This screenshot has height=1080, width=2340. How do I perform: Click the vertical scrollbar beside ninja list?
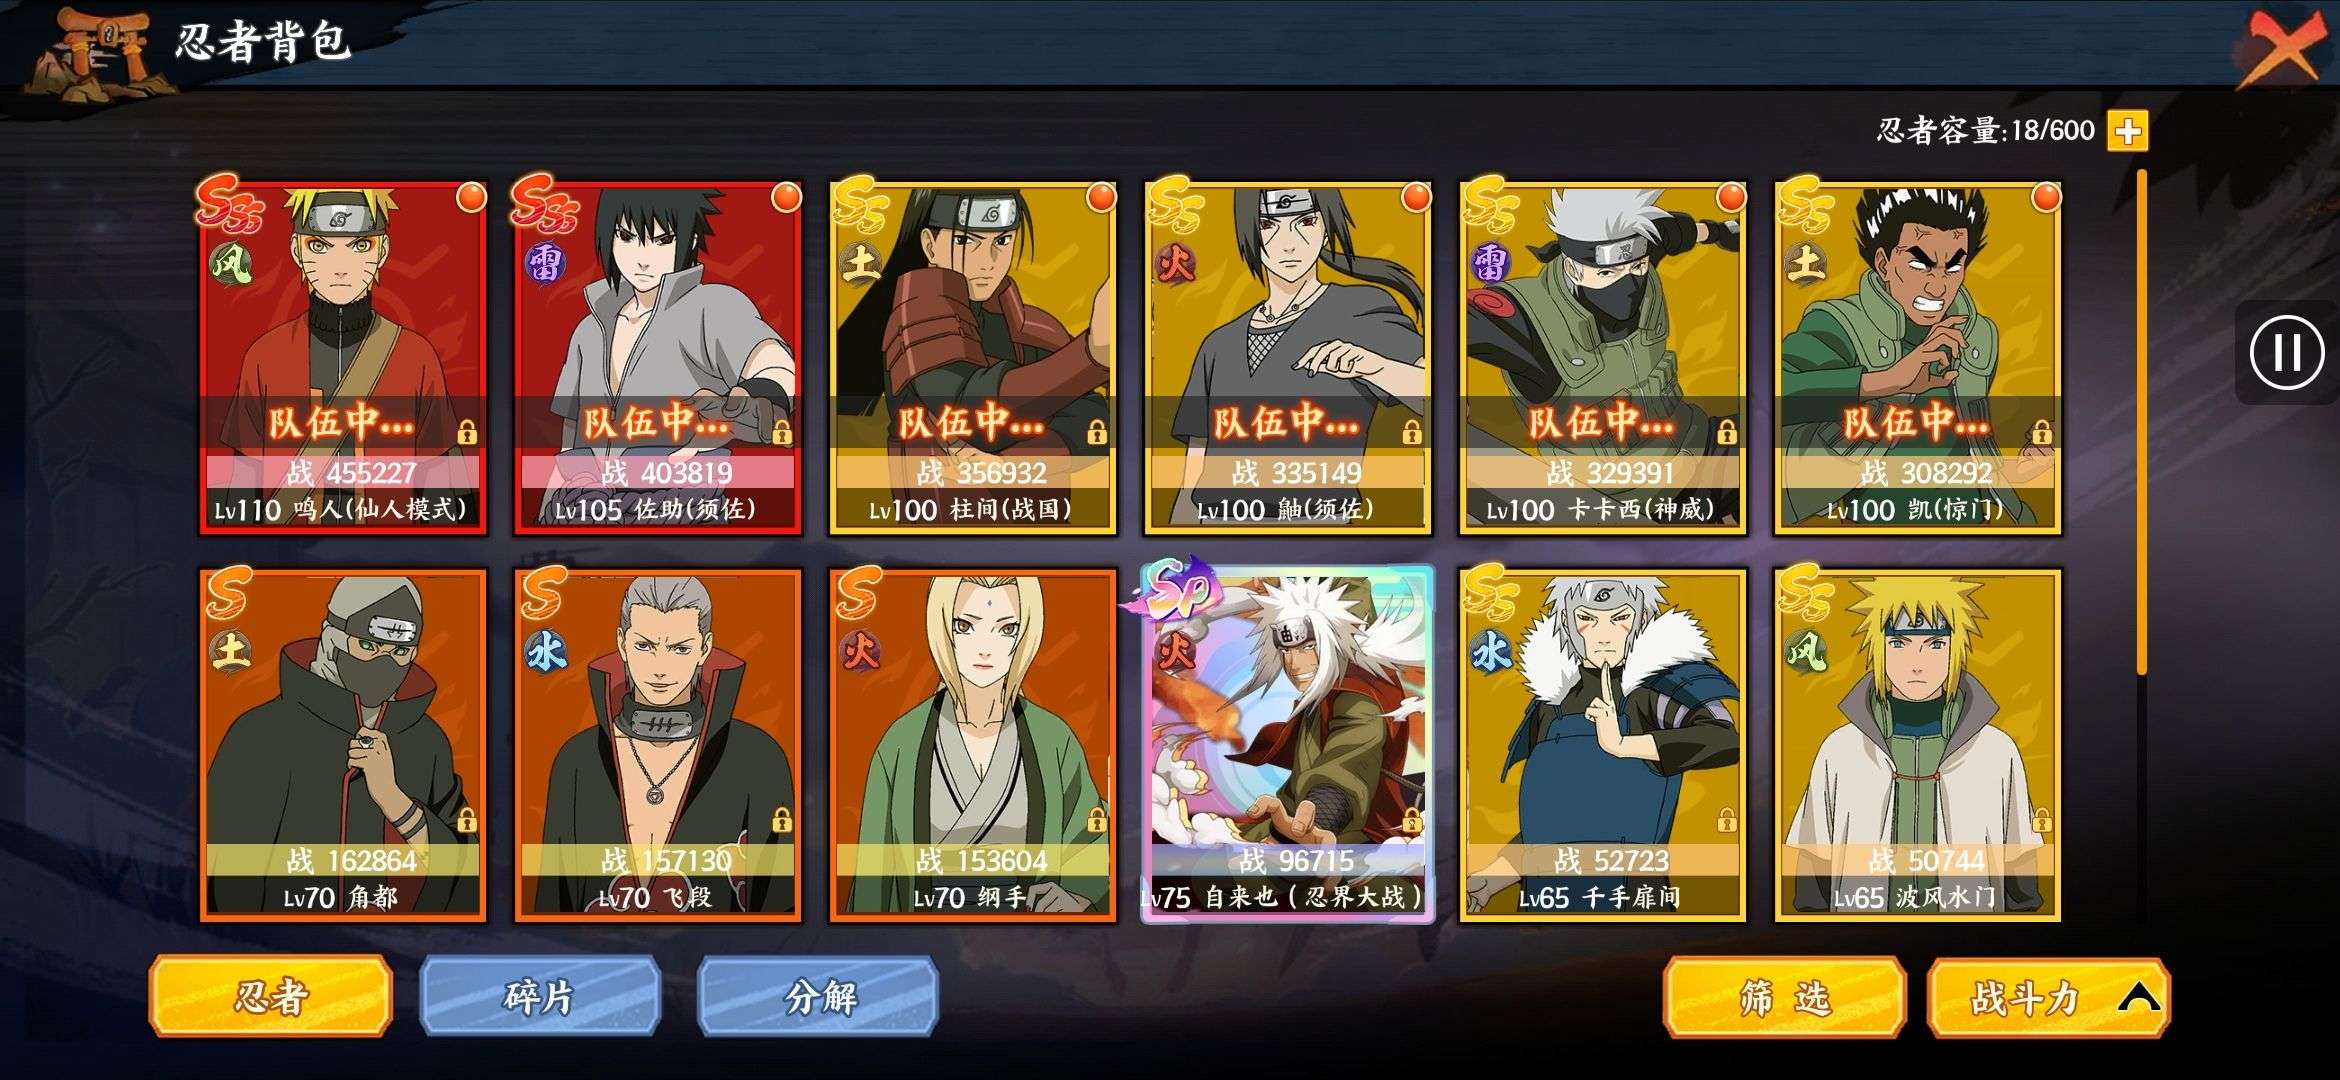pyautogui.click(x=2141, y=420)
